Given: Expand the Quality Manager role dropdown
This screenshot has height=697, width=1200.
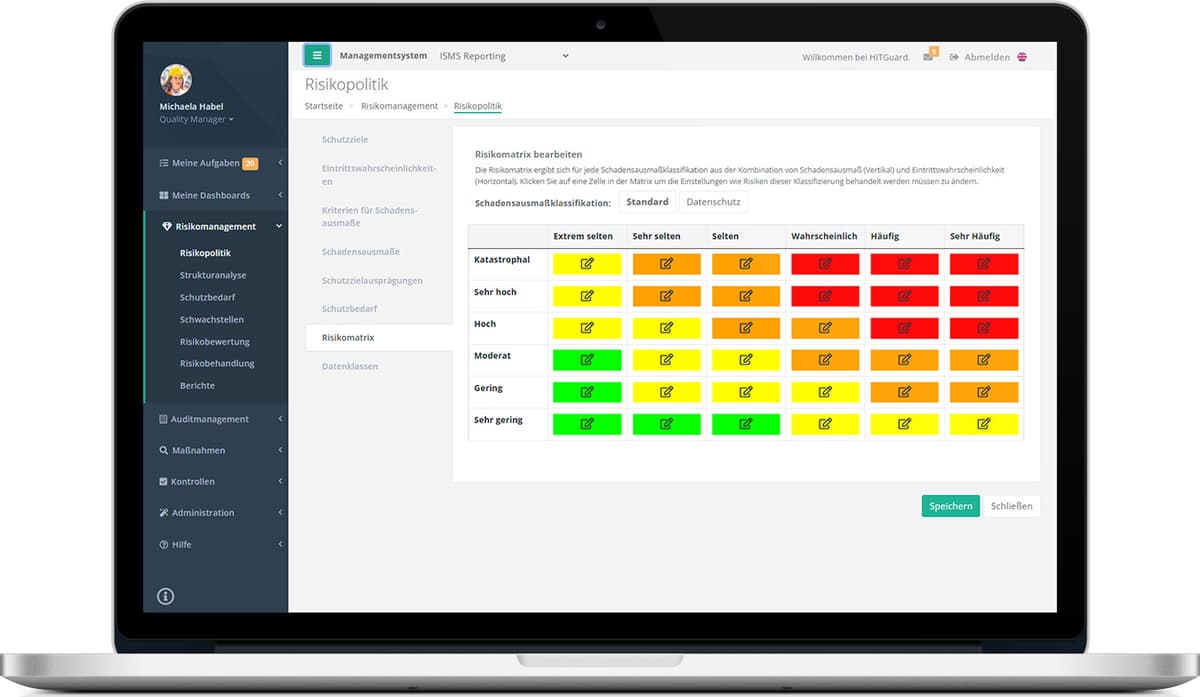Looking at the screenshot, I should (196, 119).
